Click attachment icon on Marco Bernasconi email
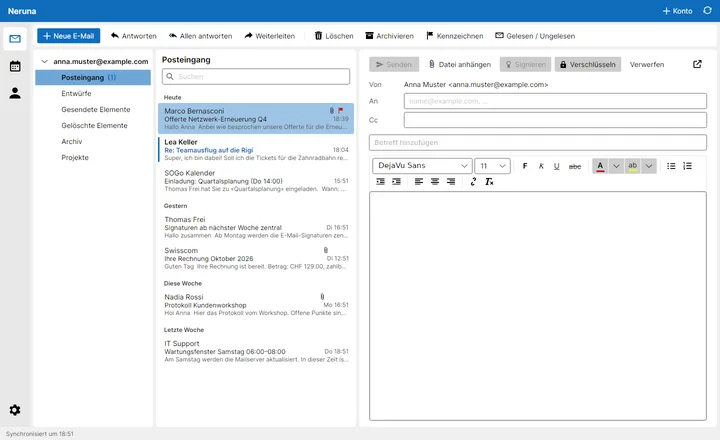The height and width of the screenshot is (440, 720). coord(332,111)
